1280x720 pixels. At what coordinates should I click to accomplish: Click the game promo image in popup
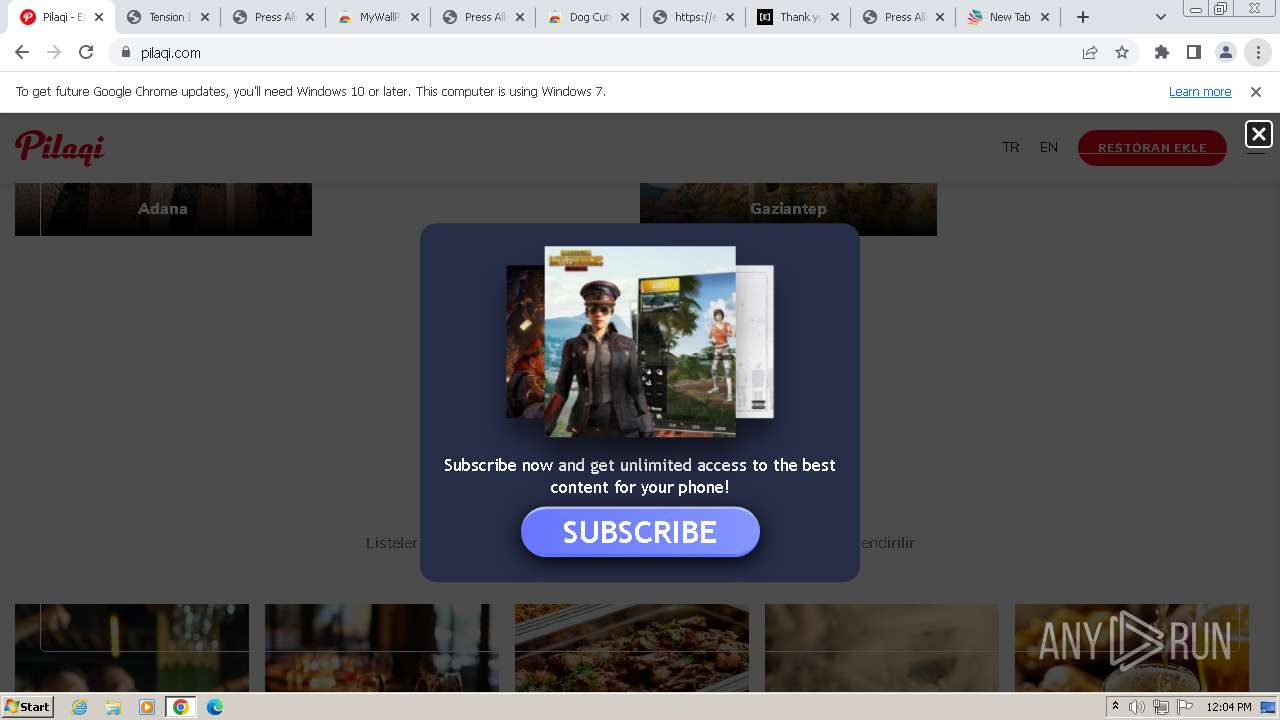coord(640,341)
